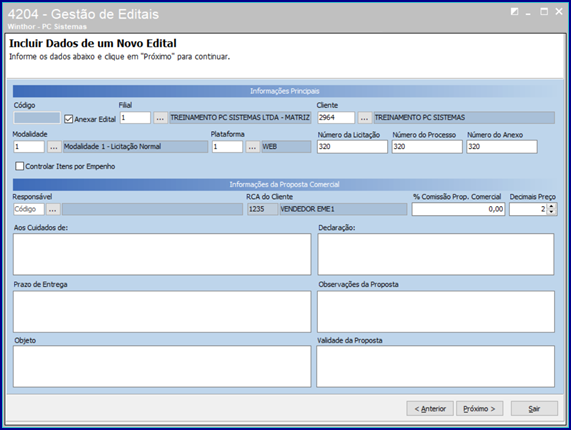Screen dimensions: 571x430
Task: Click the Número do Processo field
Action: (427, 147)
